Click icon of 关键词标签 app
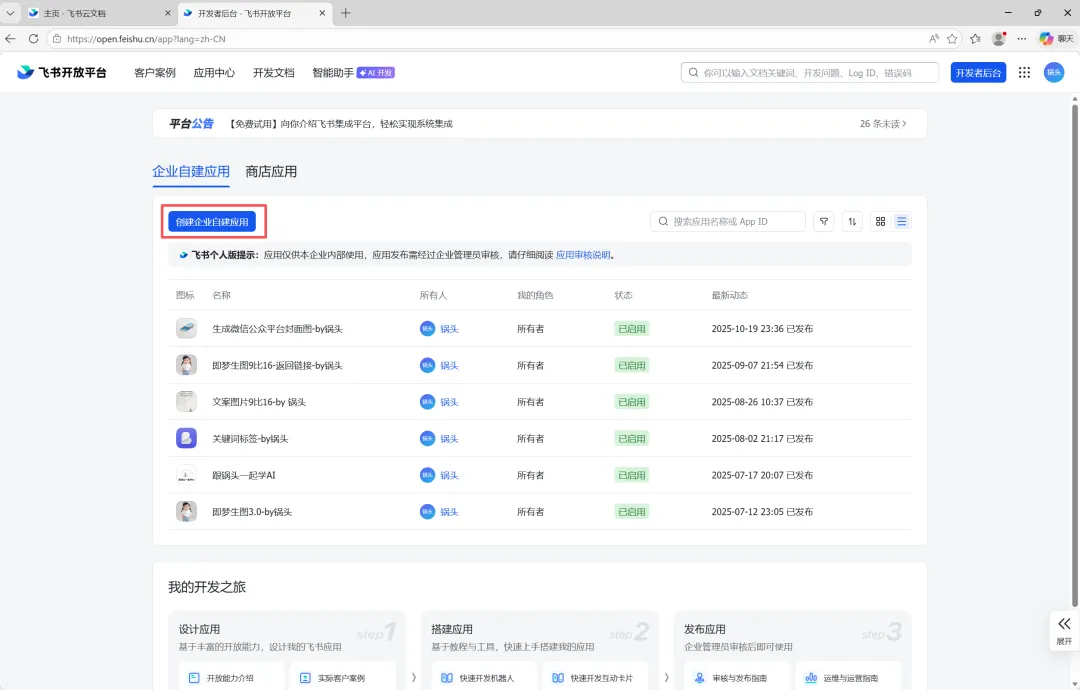This screenshot has height=690, width=1080. (186, 438)
